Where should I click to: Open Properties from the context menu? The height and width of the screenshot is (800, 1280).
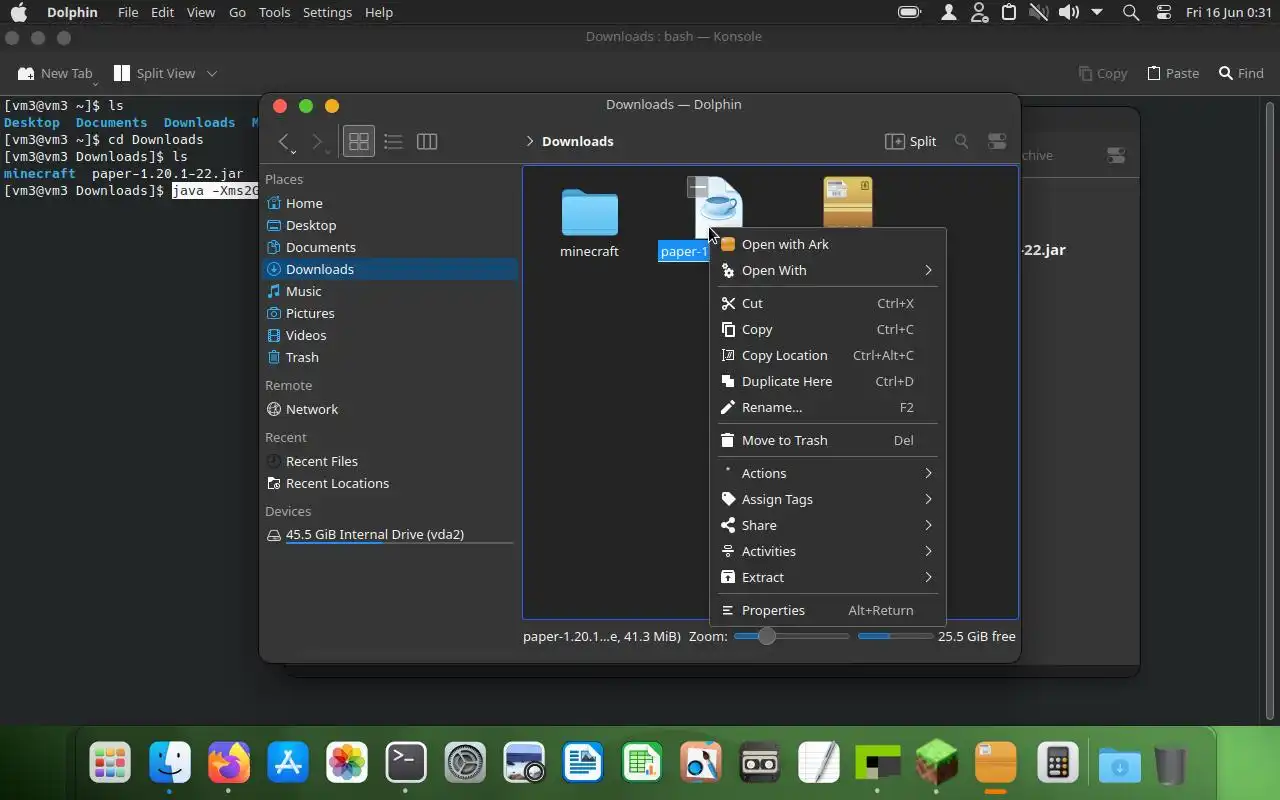point(828,610)
